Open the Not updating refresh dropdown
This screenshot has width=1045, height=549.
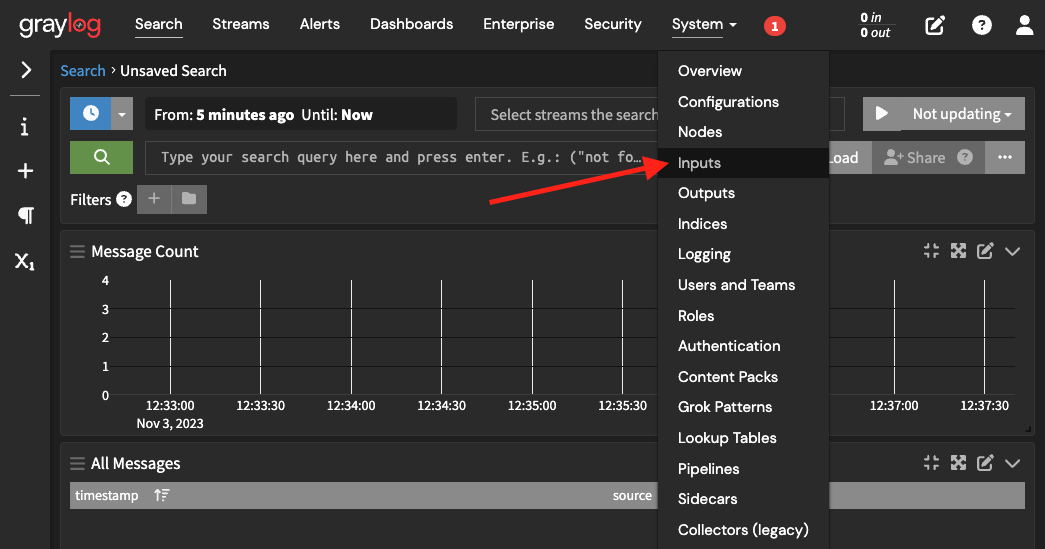(x=962, y=114)
